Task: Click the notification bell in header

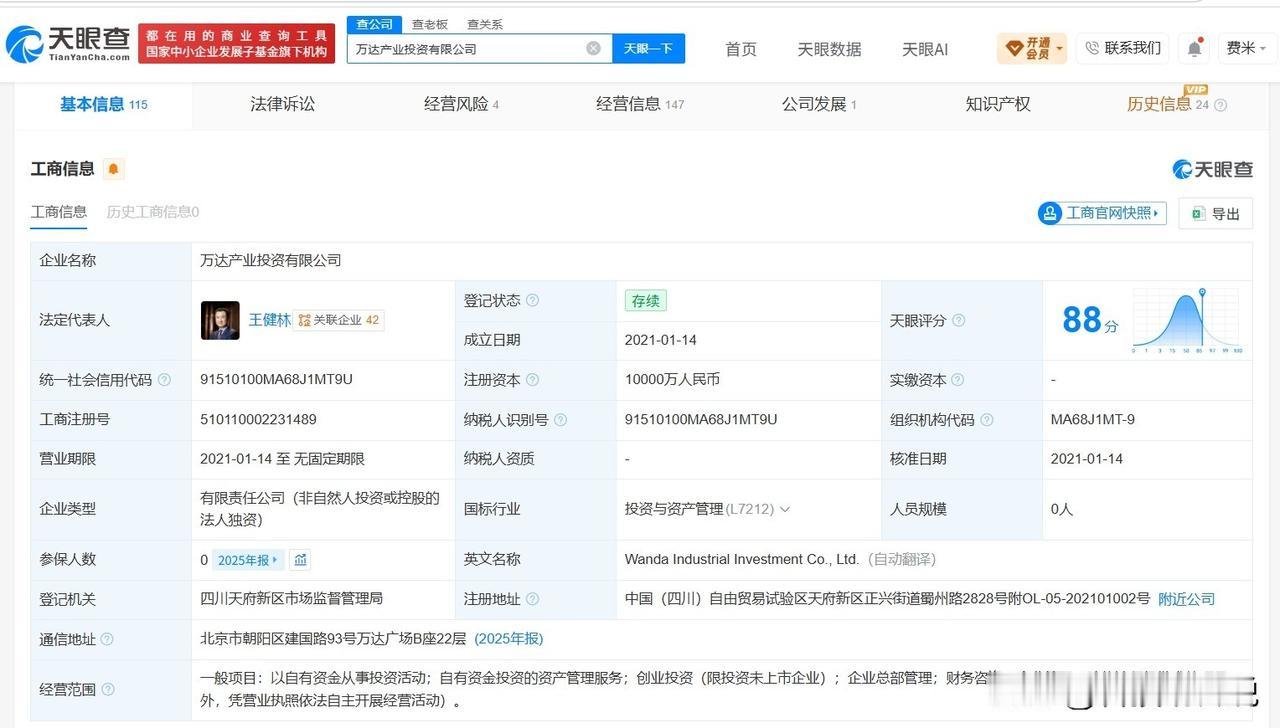Action: tap(1195, 48)
